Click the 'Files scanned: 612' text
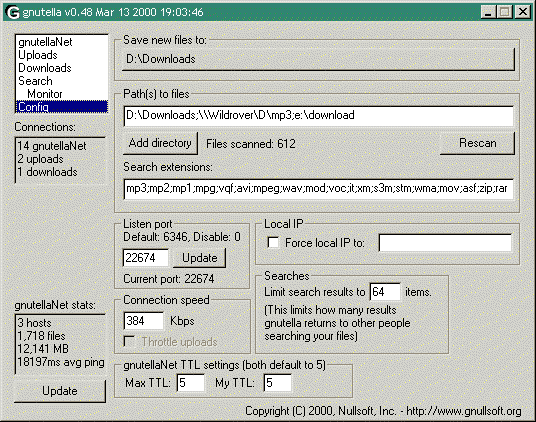 pyautogui.click(x=251, y=144)
